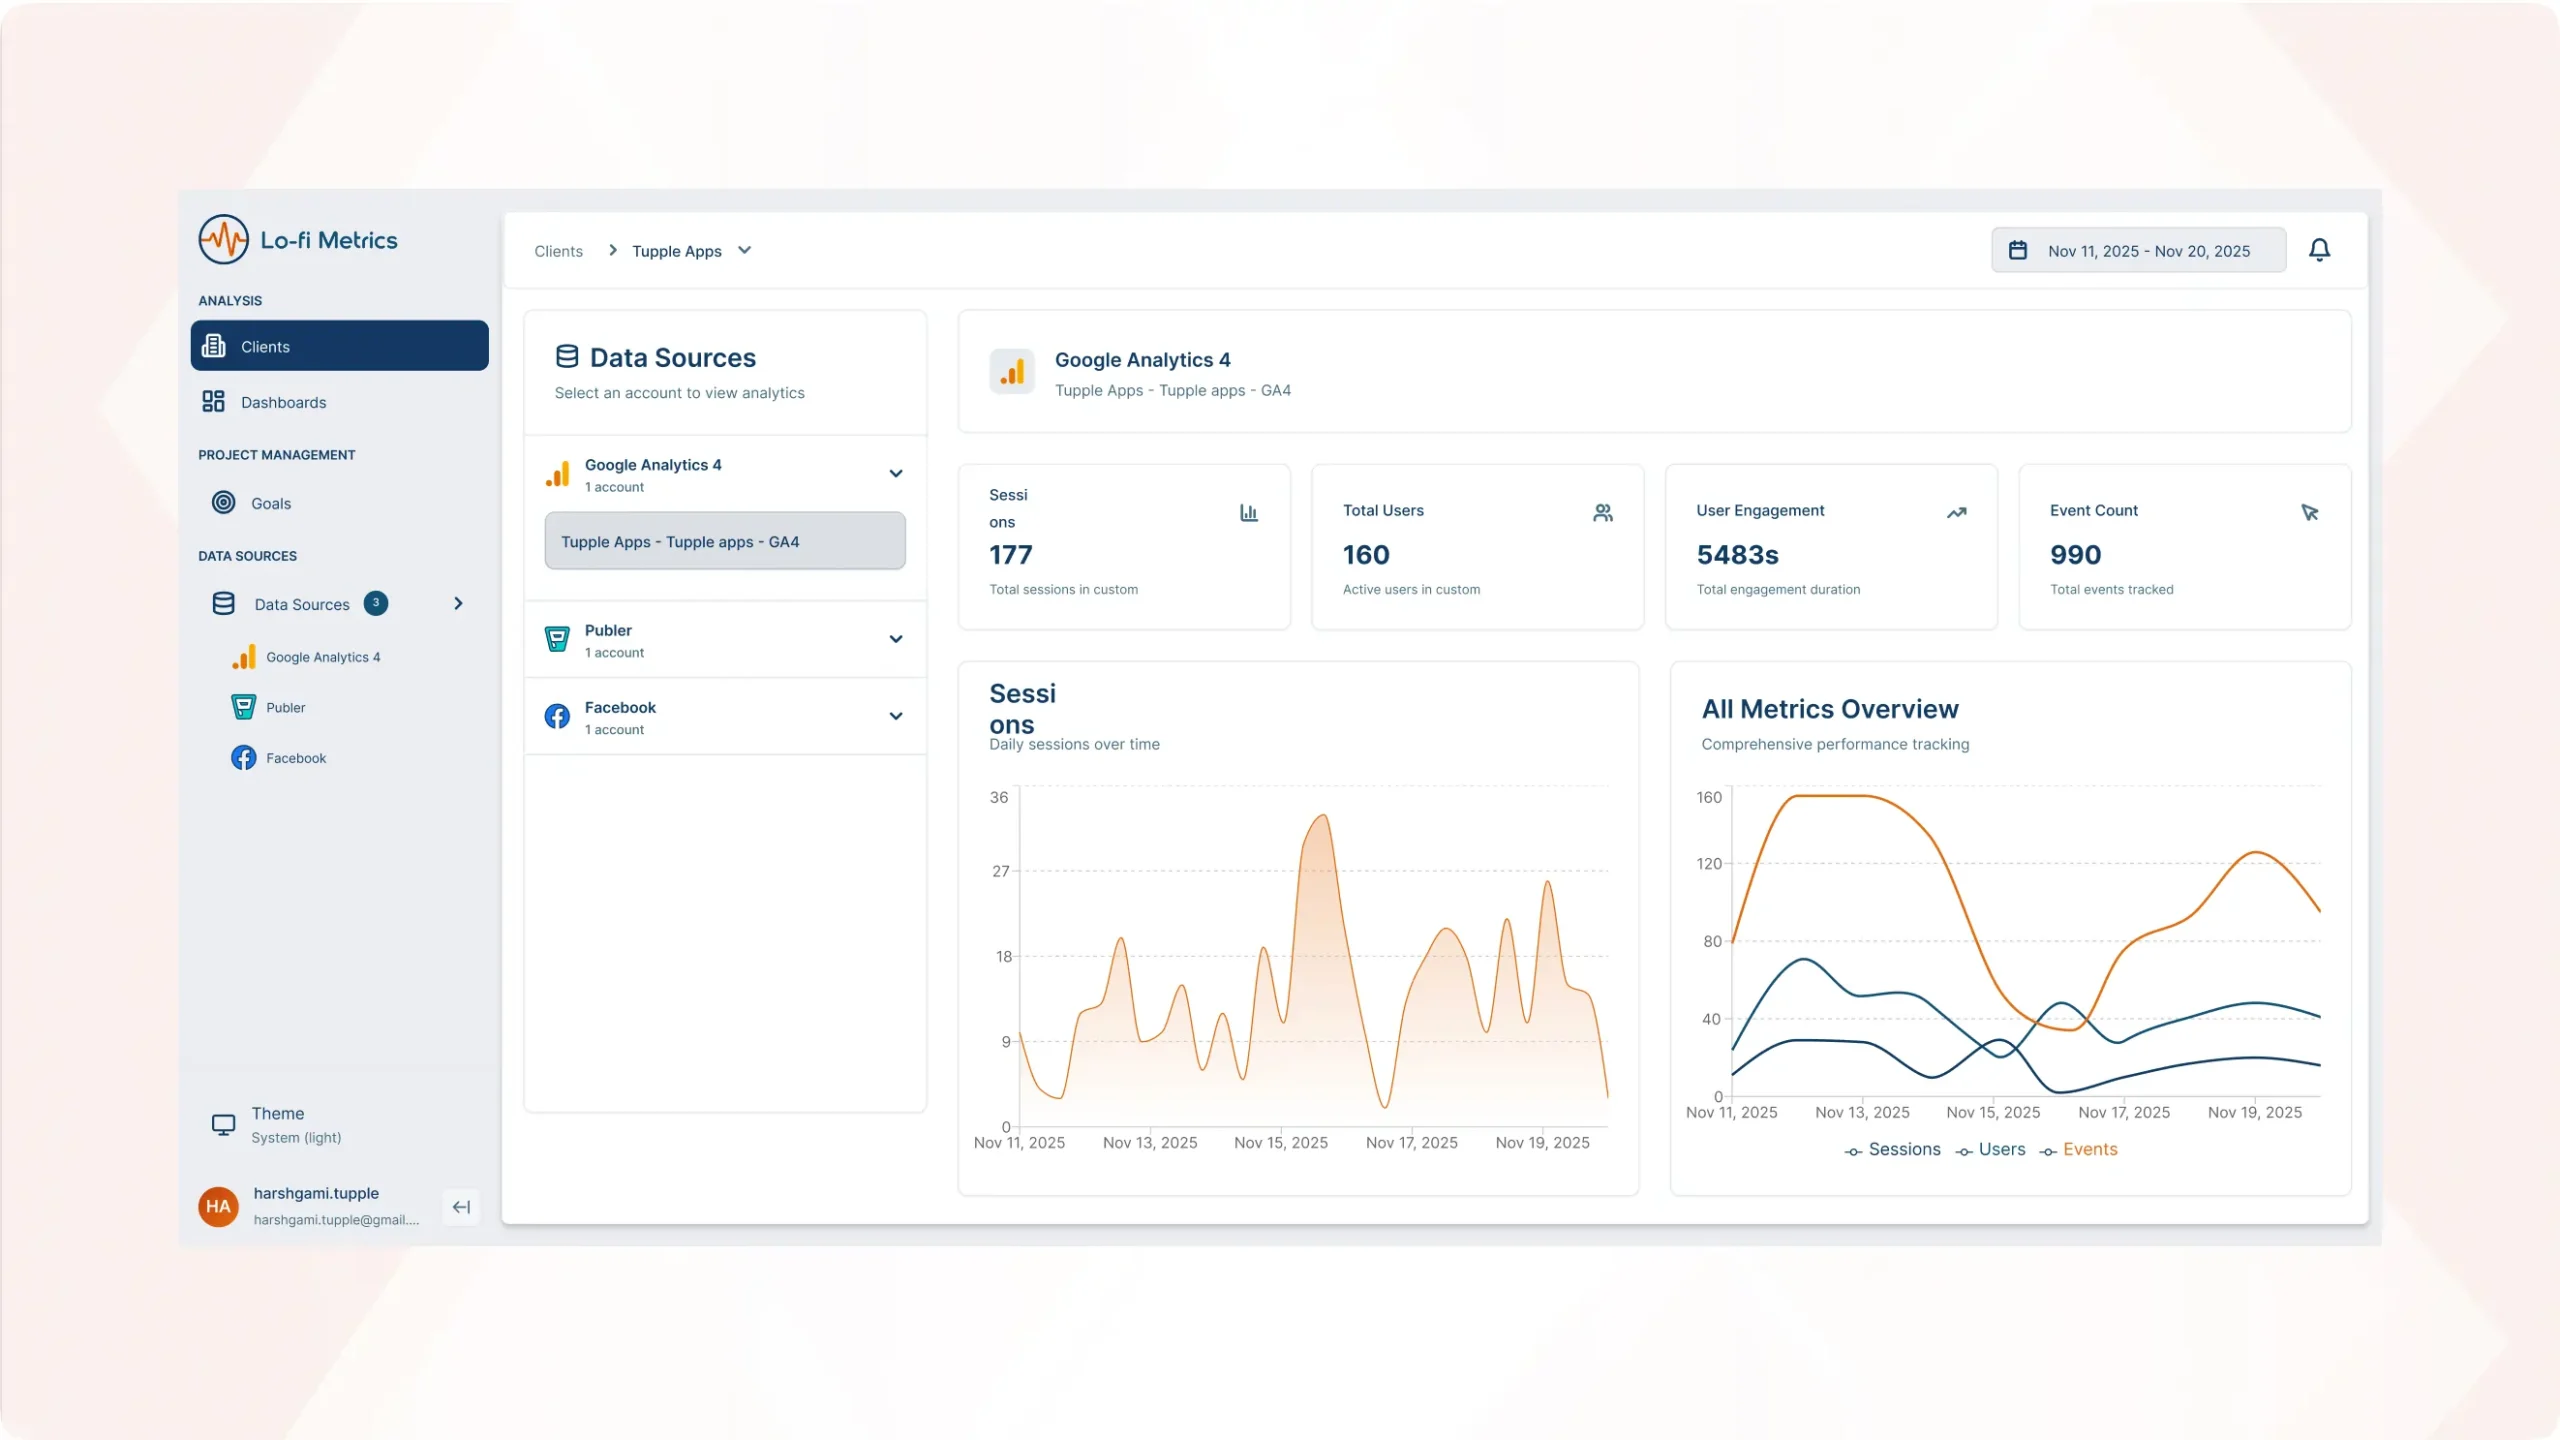Open Dashboards in the sidebar
2560x1440 pixels.
(283, 402)
